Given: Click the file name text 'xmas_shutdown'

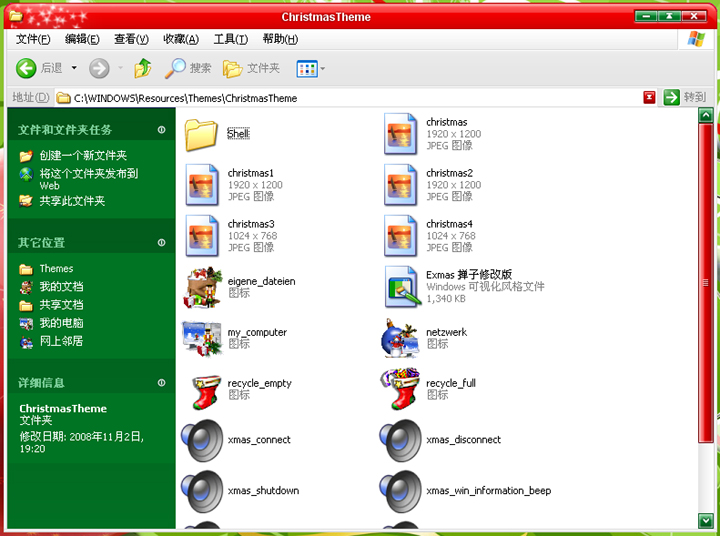Looking at the screenshot, I should click(263, 491).
